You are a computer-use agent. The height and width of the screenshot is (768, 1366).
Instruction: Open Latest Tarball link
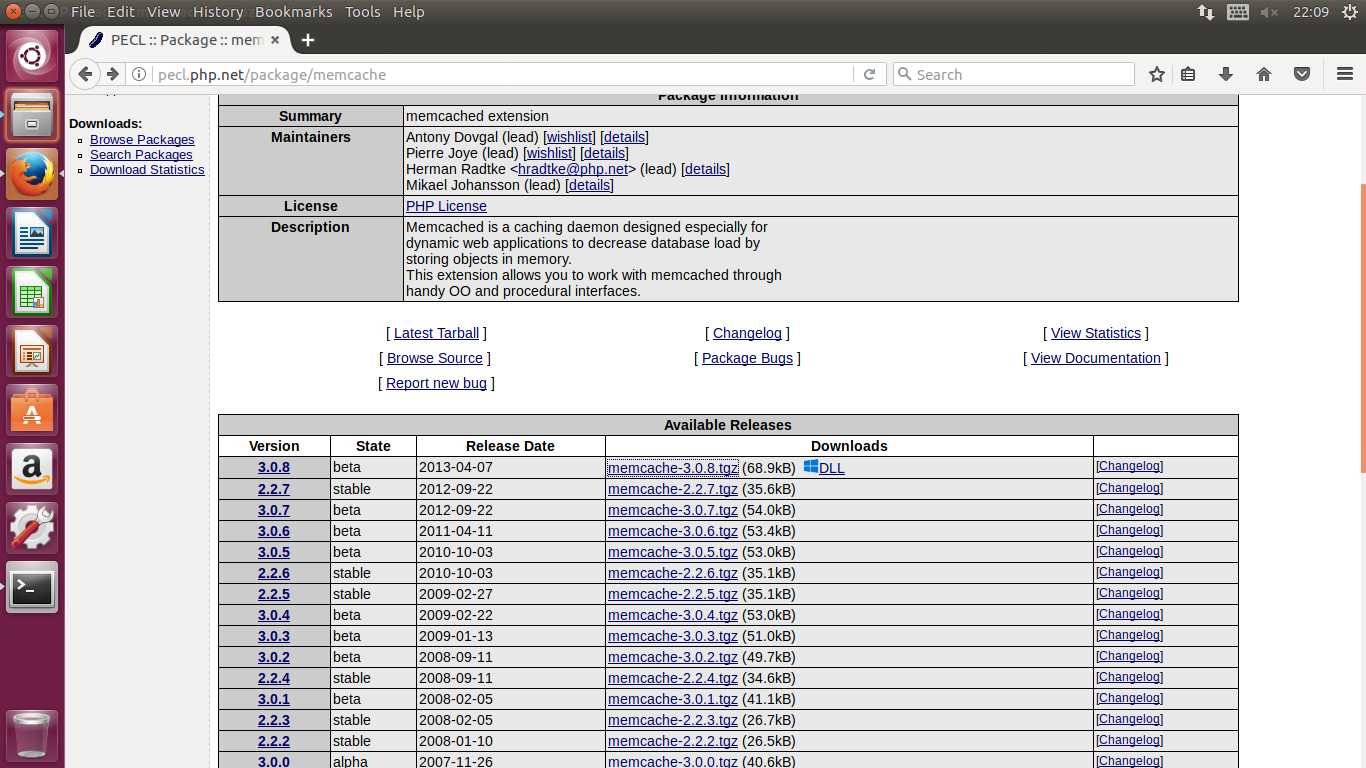click(436, 333)
